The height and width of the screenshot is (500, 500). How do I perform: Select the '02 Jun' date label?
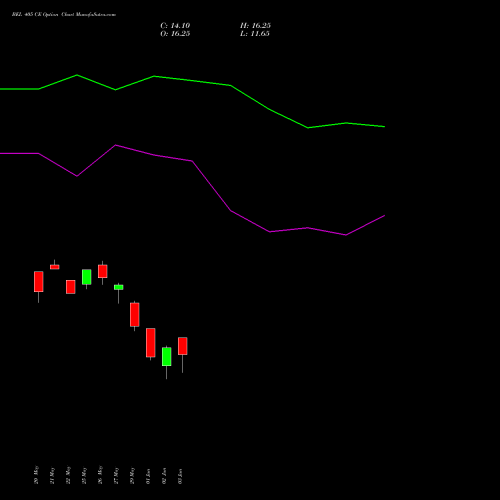point(164,476)
